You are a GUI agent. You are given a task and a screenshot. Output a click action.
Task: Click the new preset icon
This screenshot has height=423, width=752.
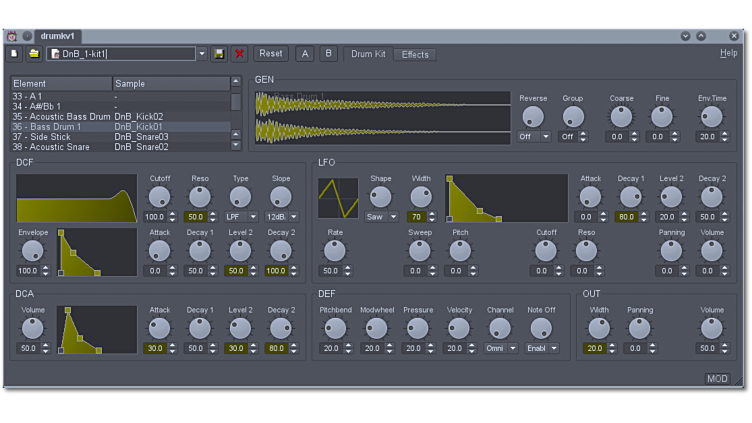point(14,54)
